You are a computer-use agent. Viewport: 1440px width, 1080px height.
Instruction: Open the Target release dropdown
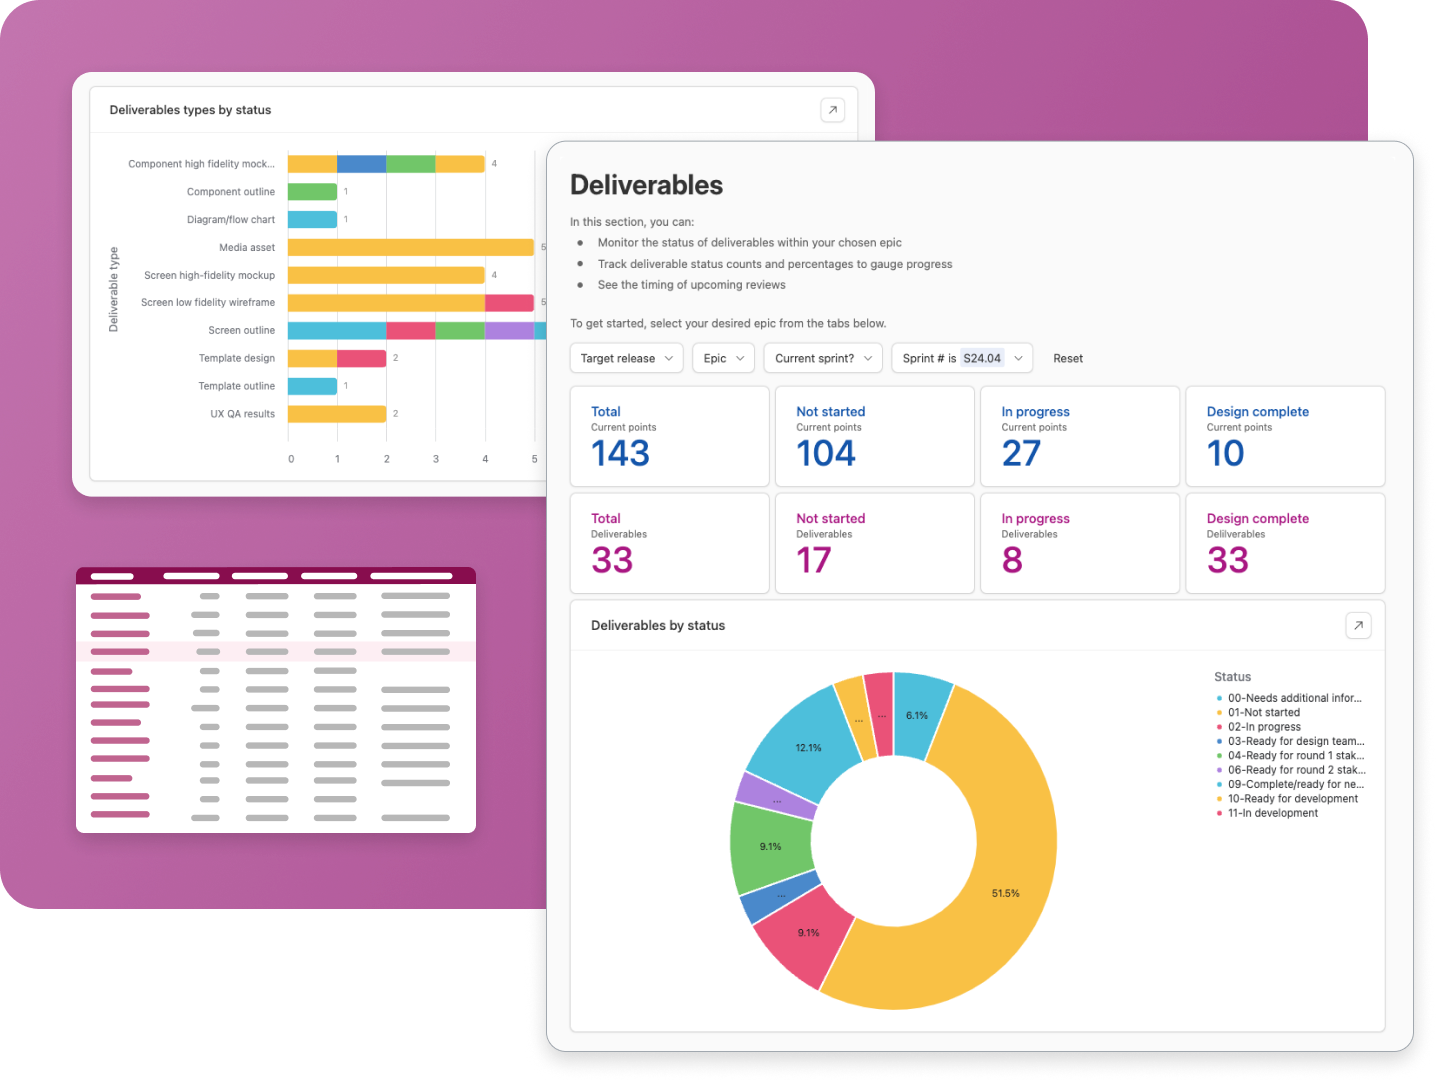(x=627, y=358)
